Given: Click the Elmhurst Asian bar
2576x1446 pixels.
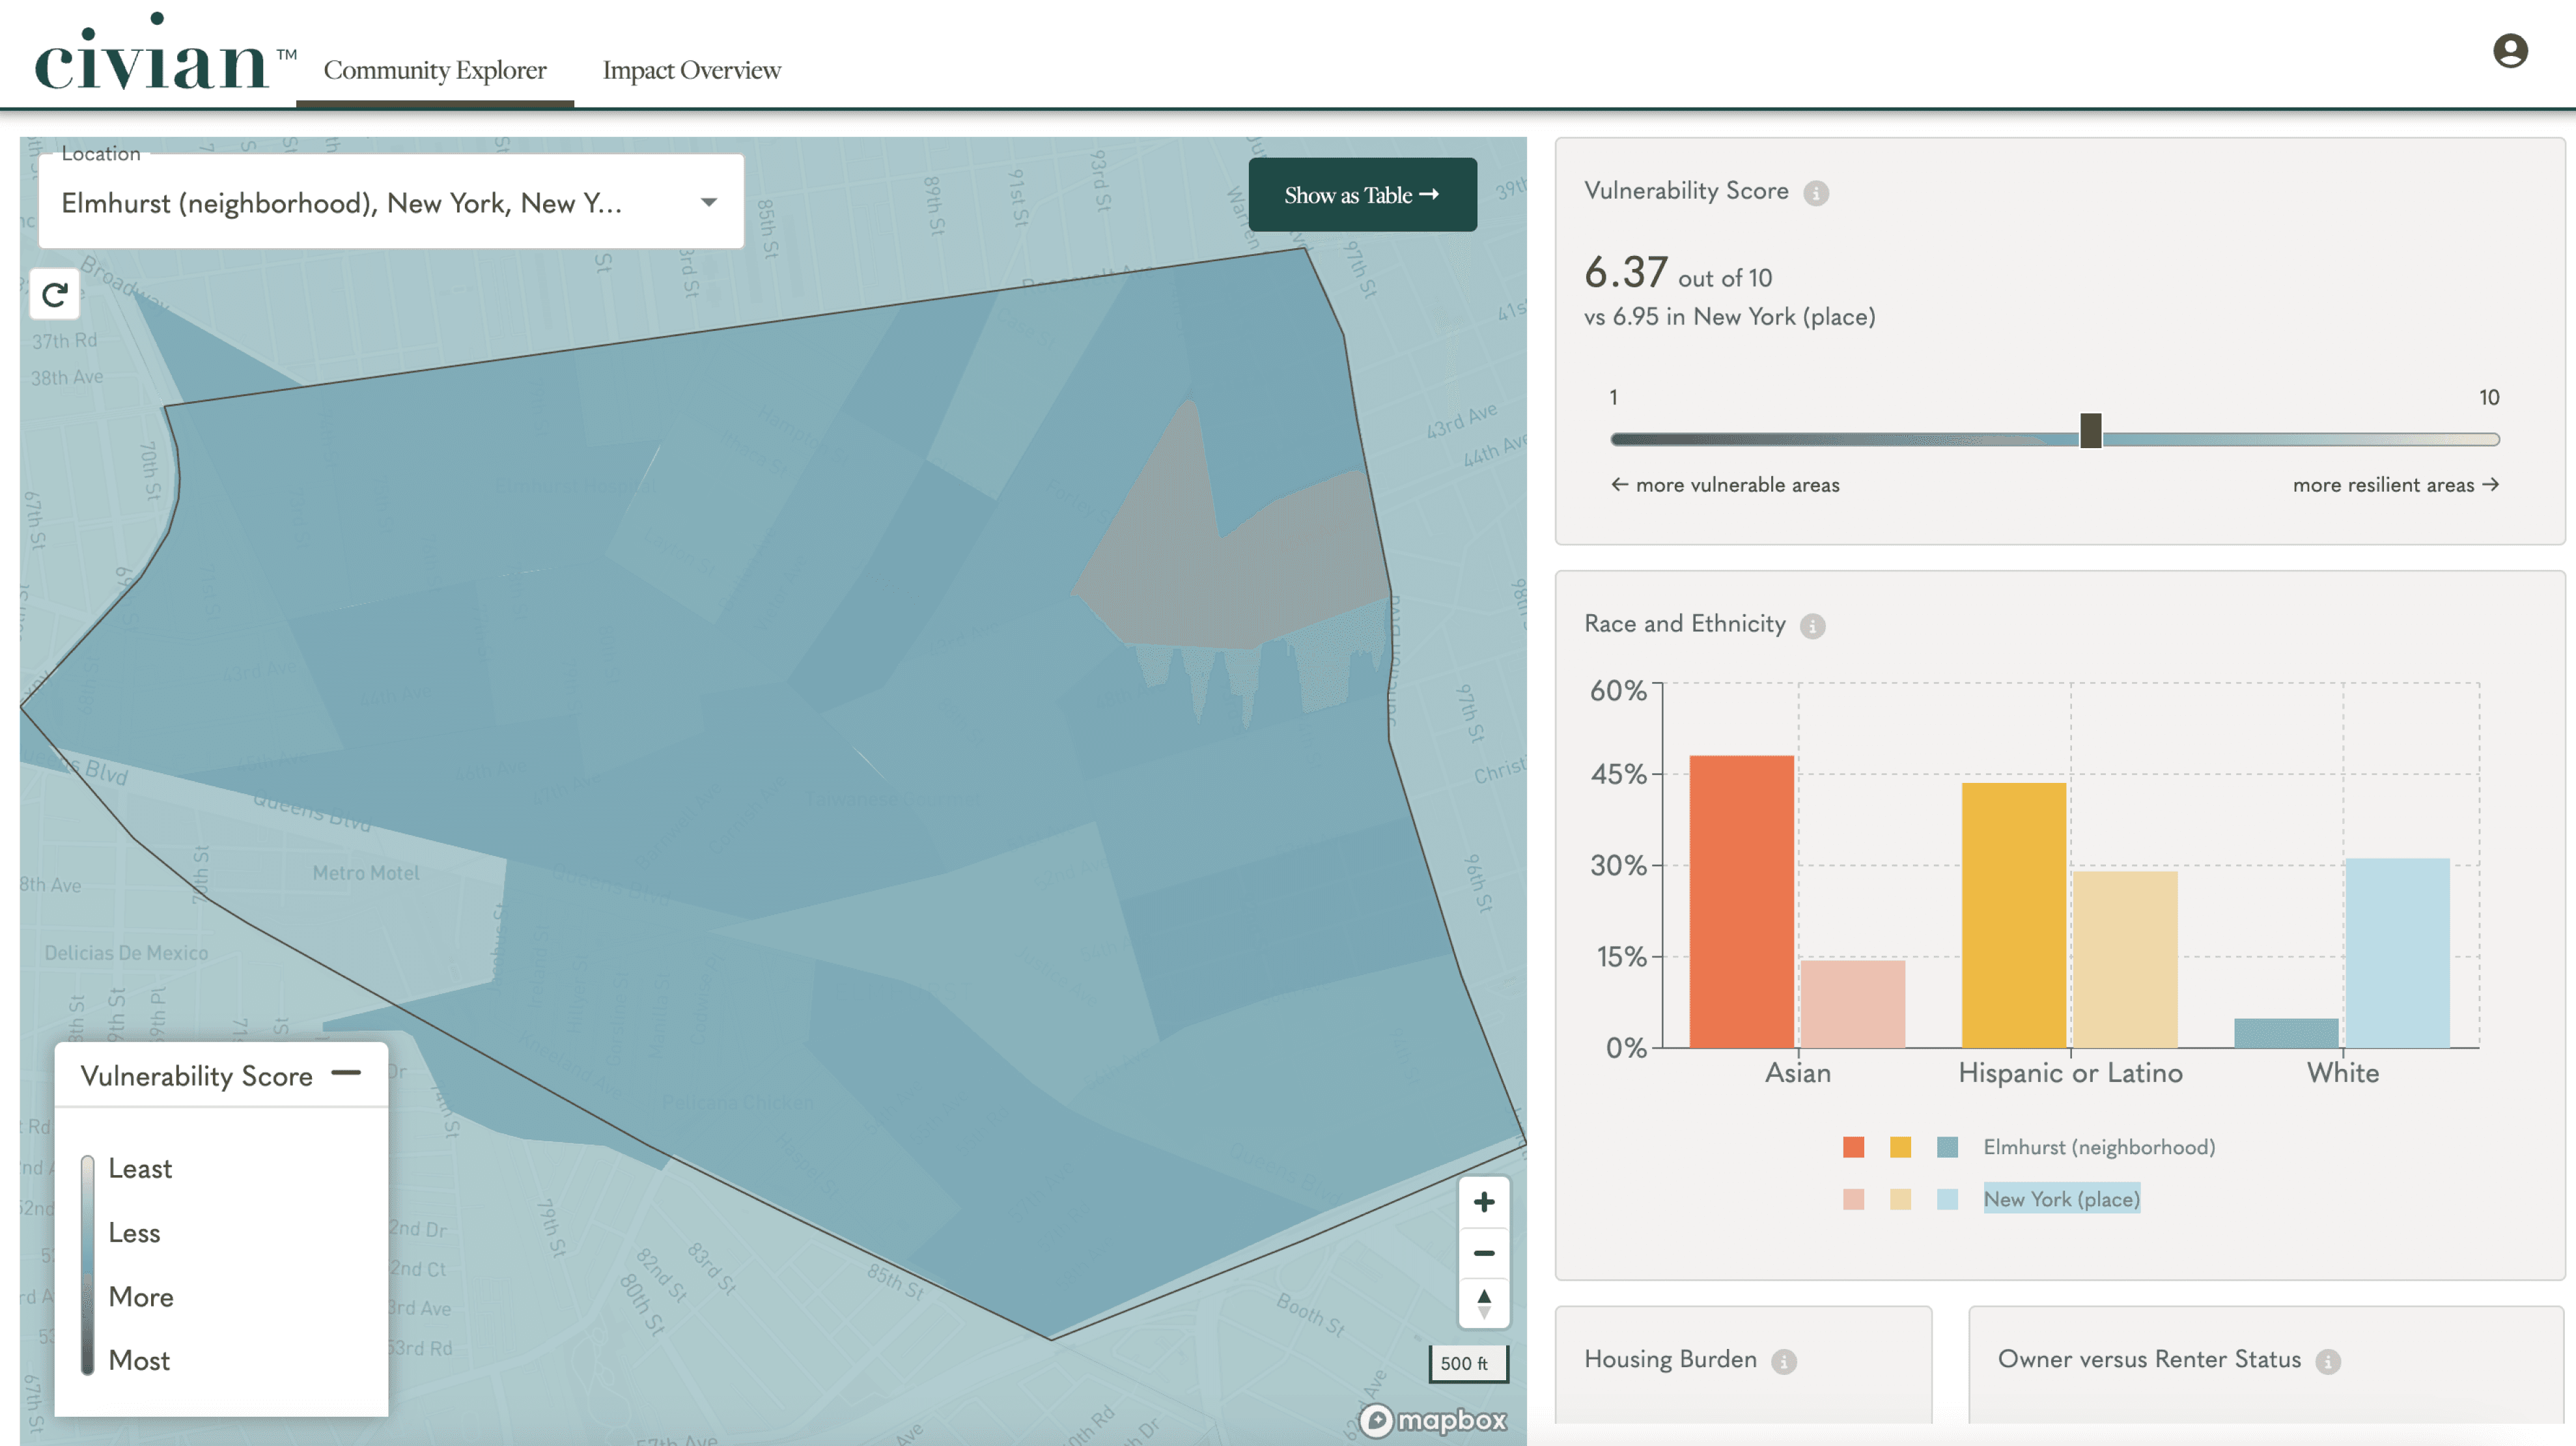Looking at the screenshot, I should click(1741, 901).
